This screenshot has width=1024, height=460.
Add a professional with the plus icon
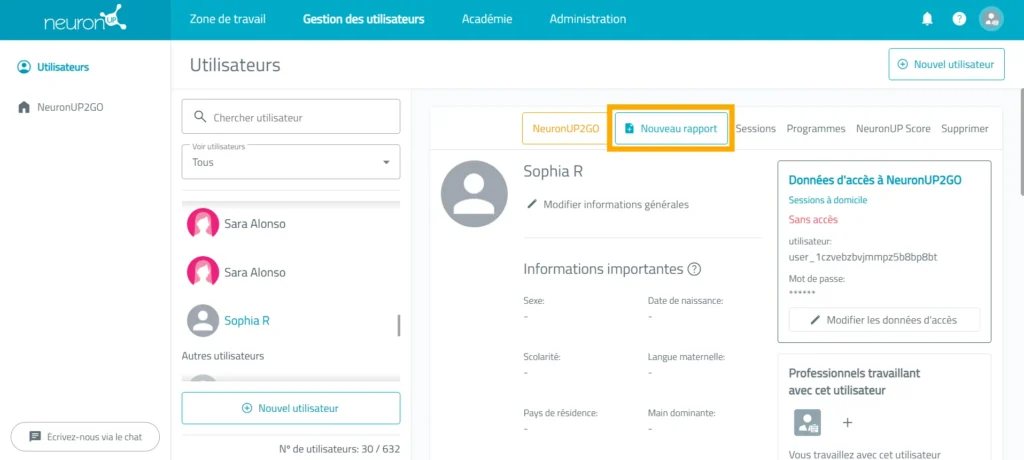coord(848,423)
